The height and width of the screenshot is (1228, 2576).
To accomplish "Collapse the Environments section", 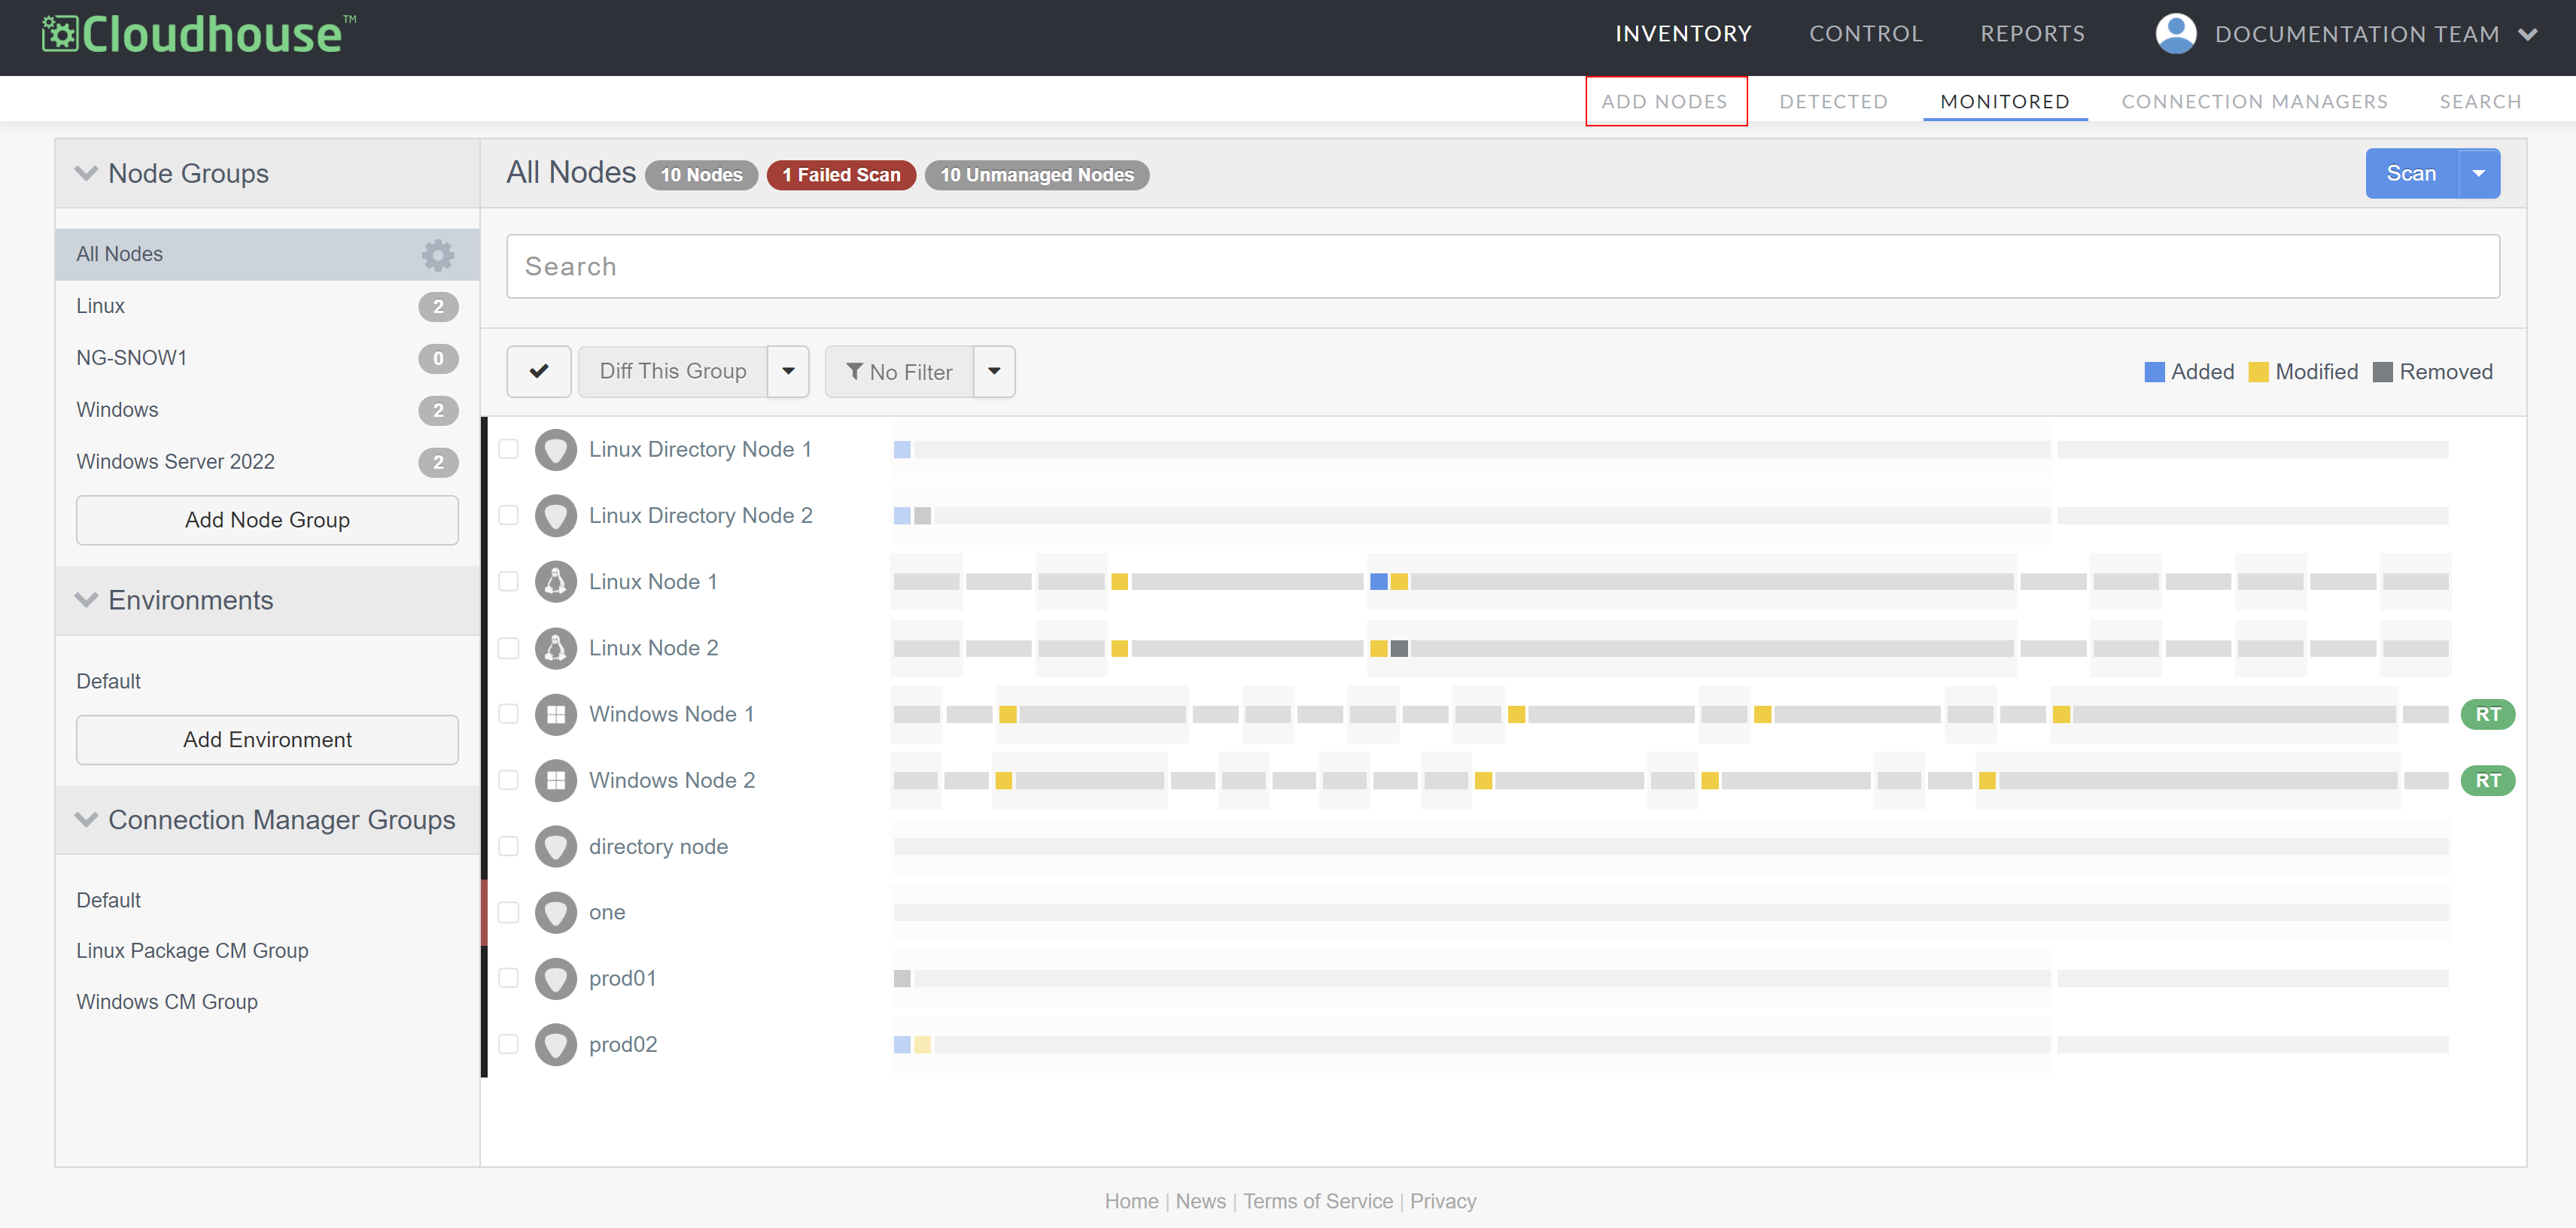I will coord(86,600).
